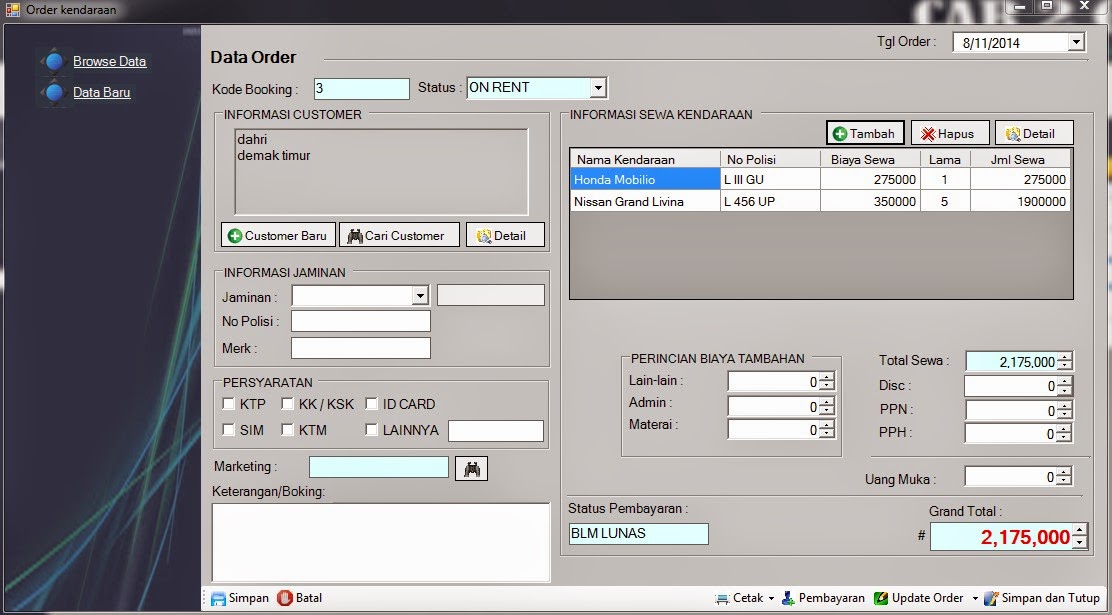Check the SIM requirement checkbox
1112x615 pixels.
pos(227,429)
